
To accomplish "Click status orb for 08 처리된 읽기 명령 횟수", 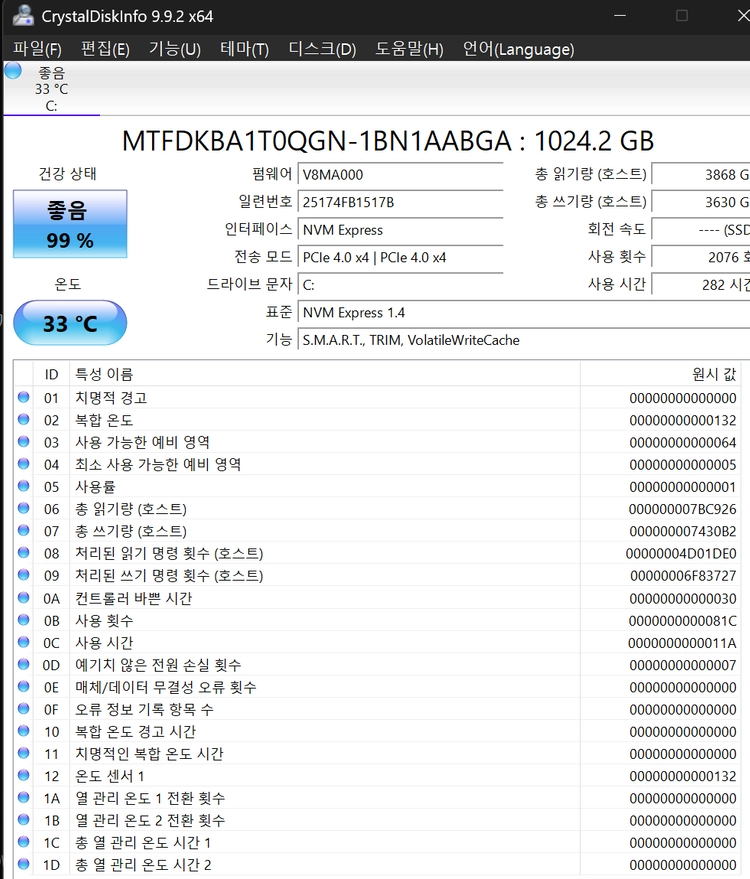I will tap(24, 553).
